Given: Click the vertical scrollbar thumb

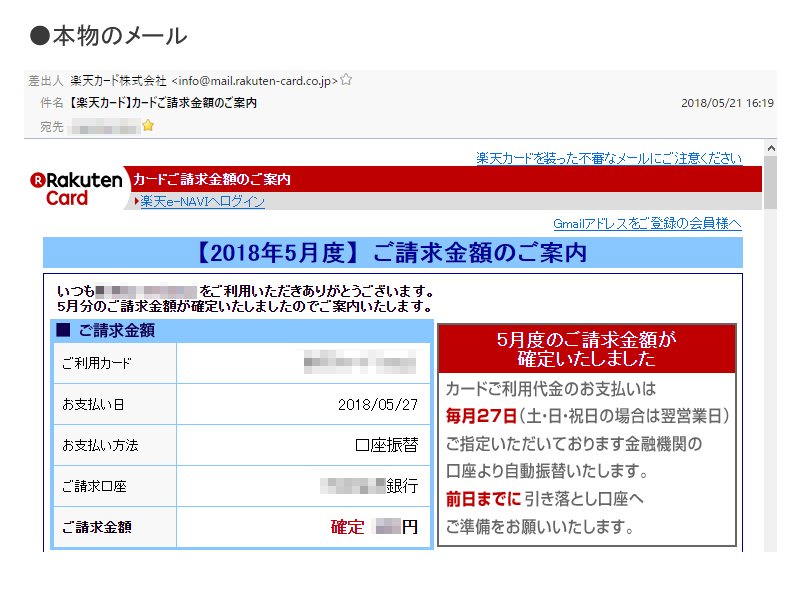Looking at the screenshot, I should [770, 183].
